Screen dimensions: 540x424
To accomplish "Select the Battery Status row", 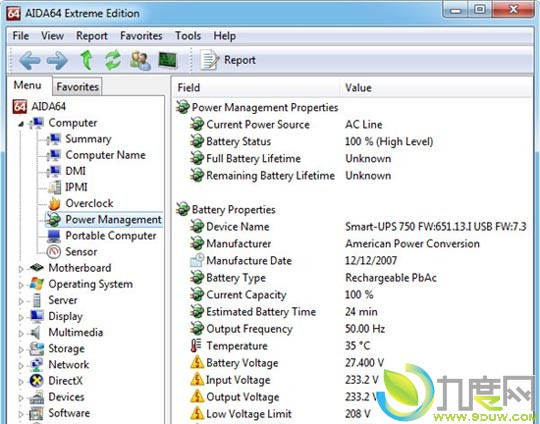I will pyautogui.click(x=353, y=142).
